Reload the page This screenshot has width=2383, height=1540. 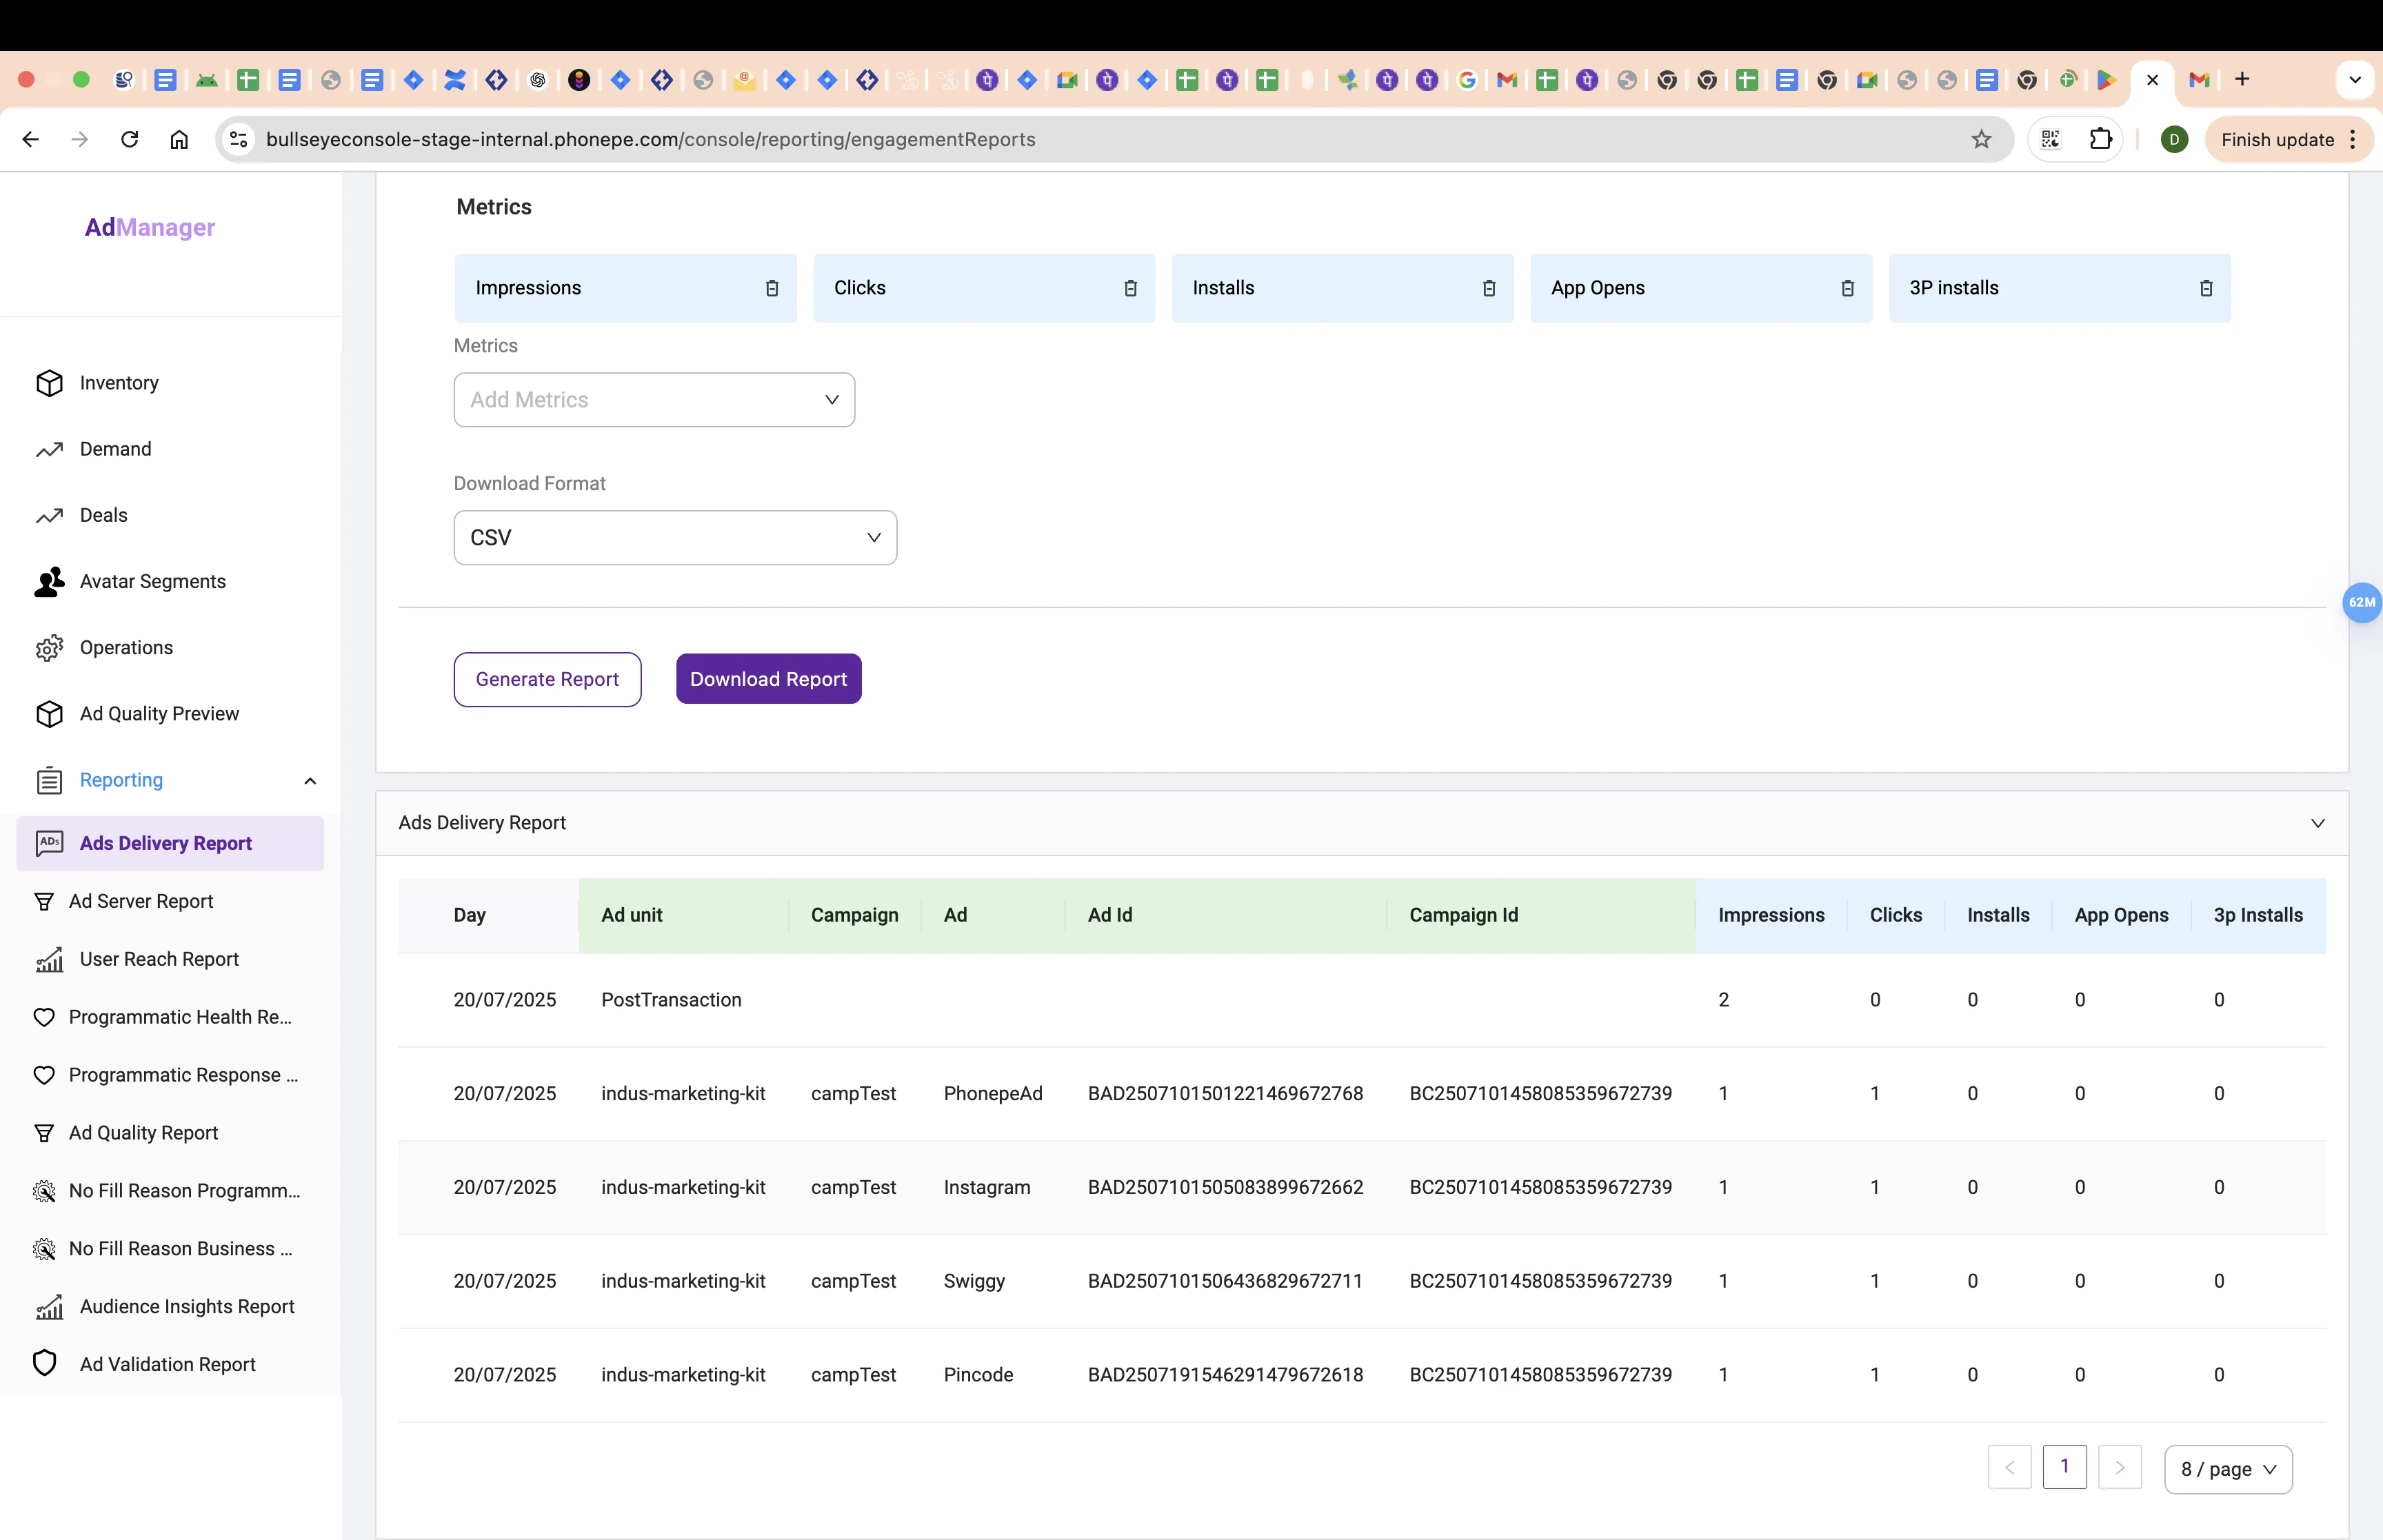129,140
